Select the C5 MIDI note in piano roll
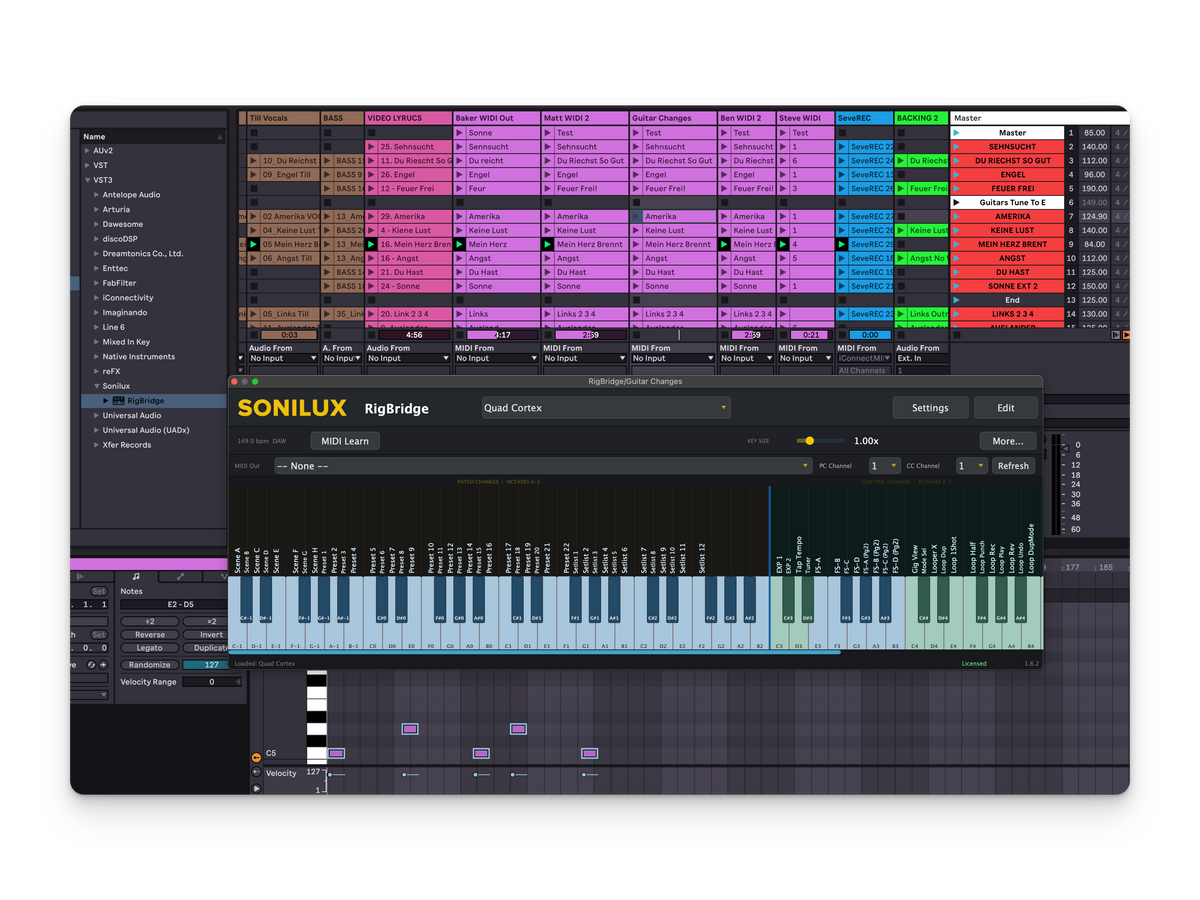The image size is (1200, 900). [336, 754]
